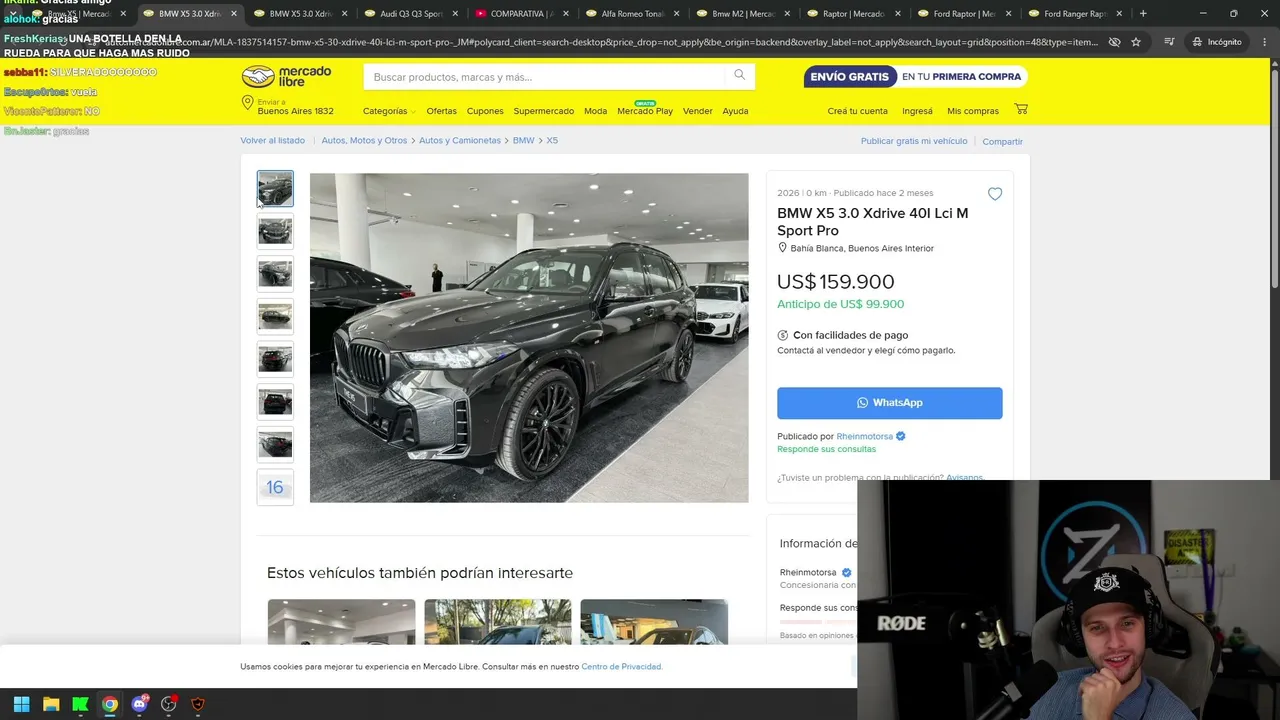Open Windows Start menu
1280x720 pixels.
pyautogui.click(x=22, y=704)
